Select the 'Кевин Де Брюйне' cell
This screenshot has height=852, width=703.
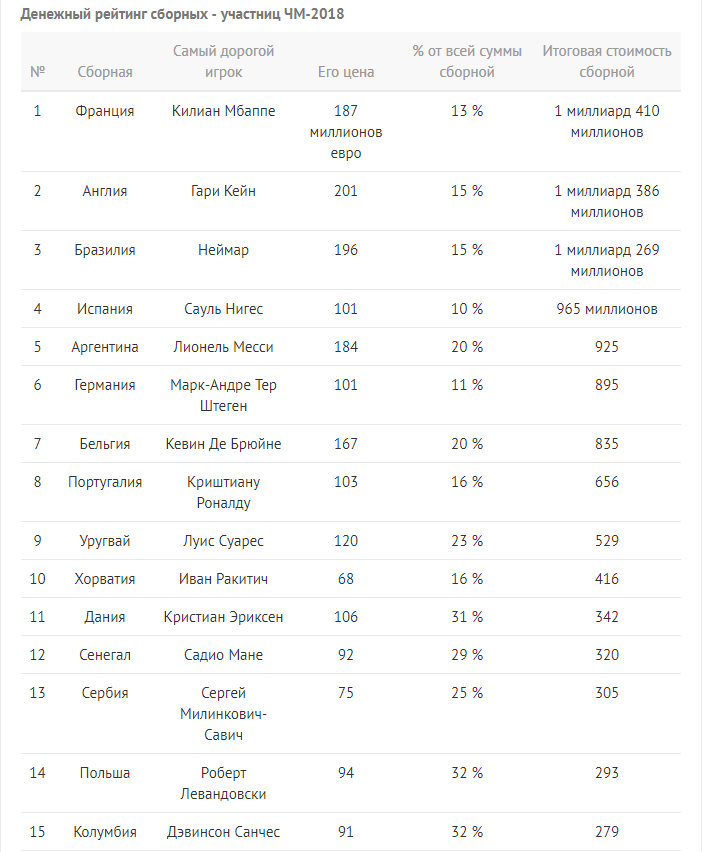(x=223, y=444)
